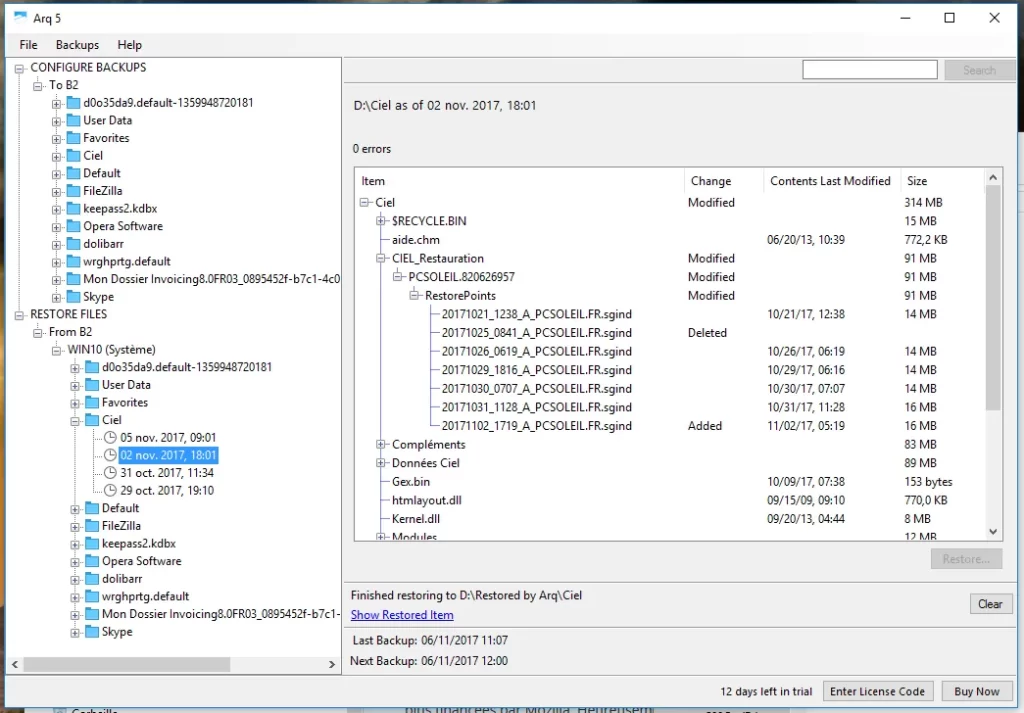This screenshot has height=713, width=1024.
Task: Collapse the RESTORE FILES tree node
Action: pyautogui.click(x=19, y=315)
